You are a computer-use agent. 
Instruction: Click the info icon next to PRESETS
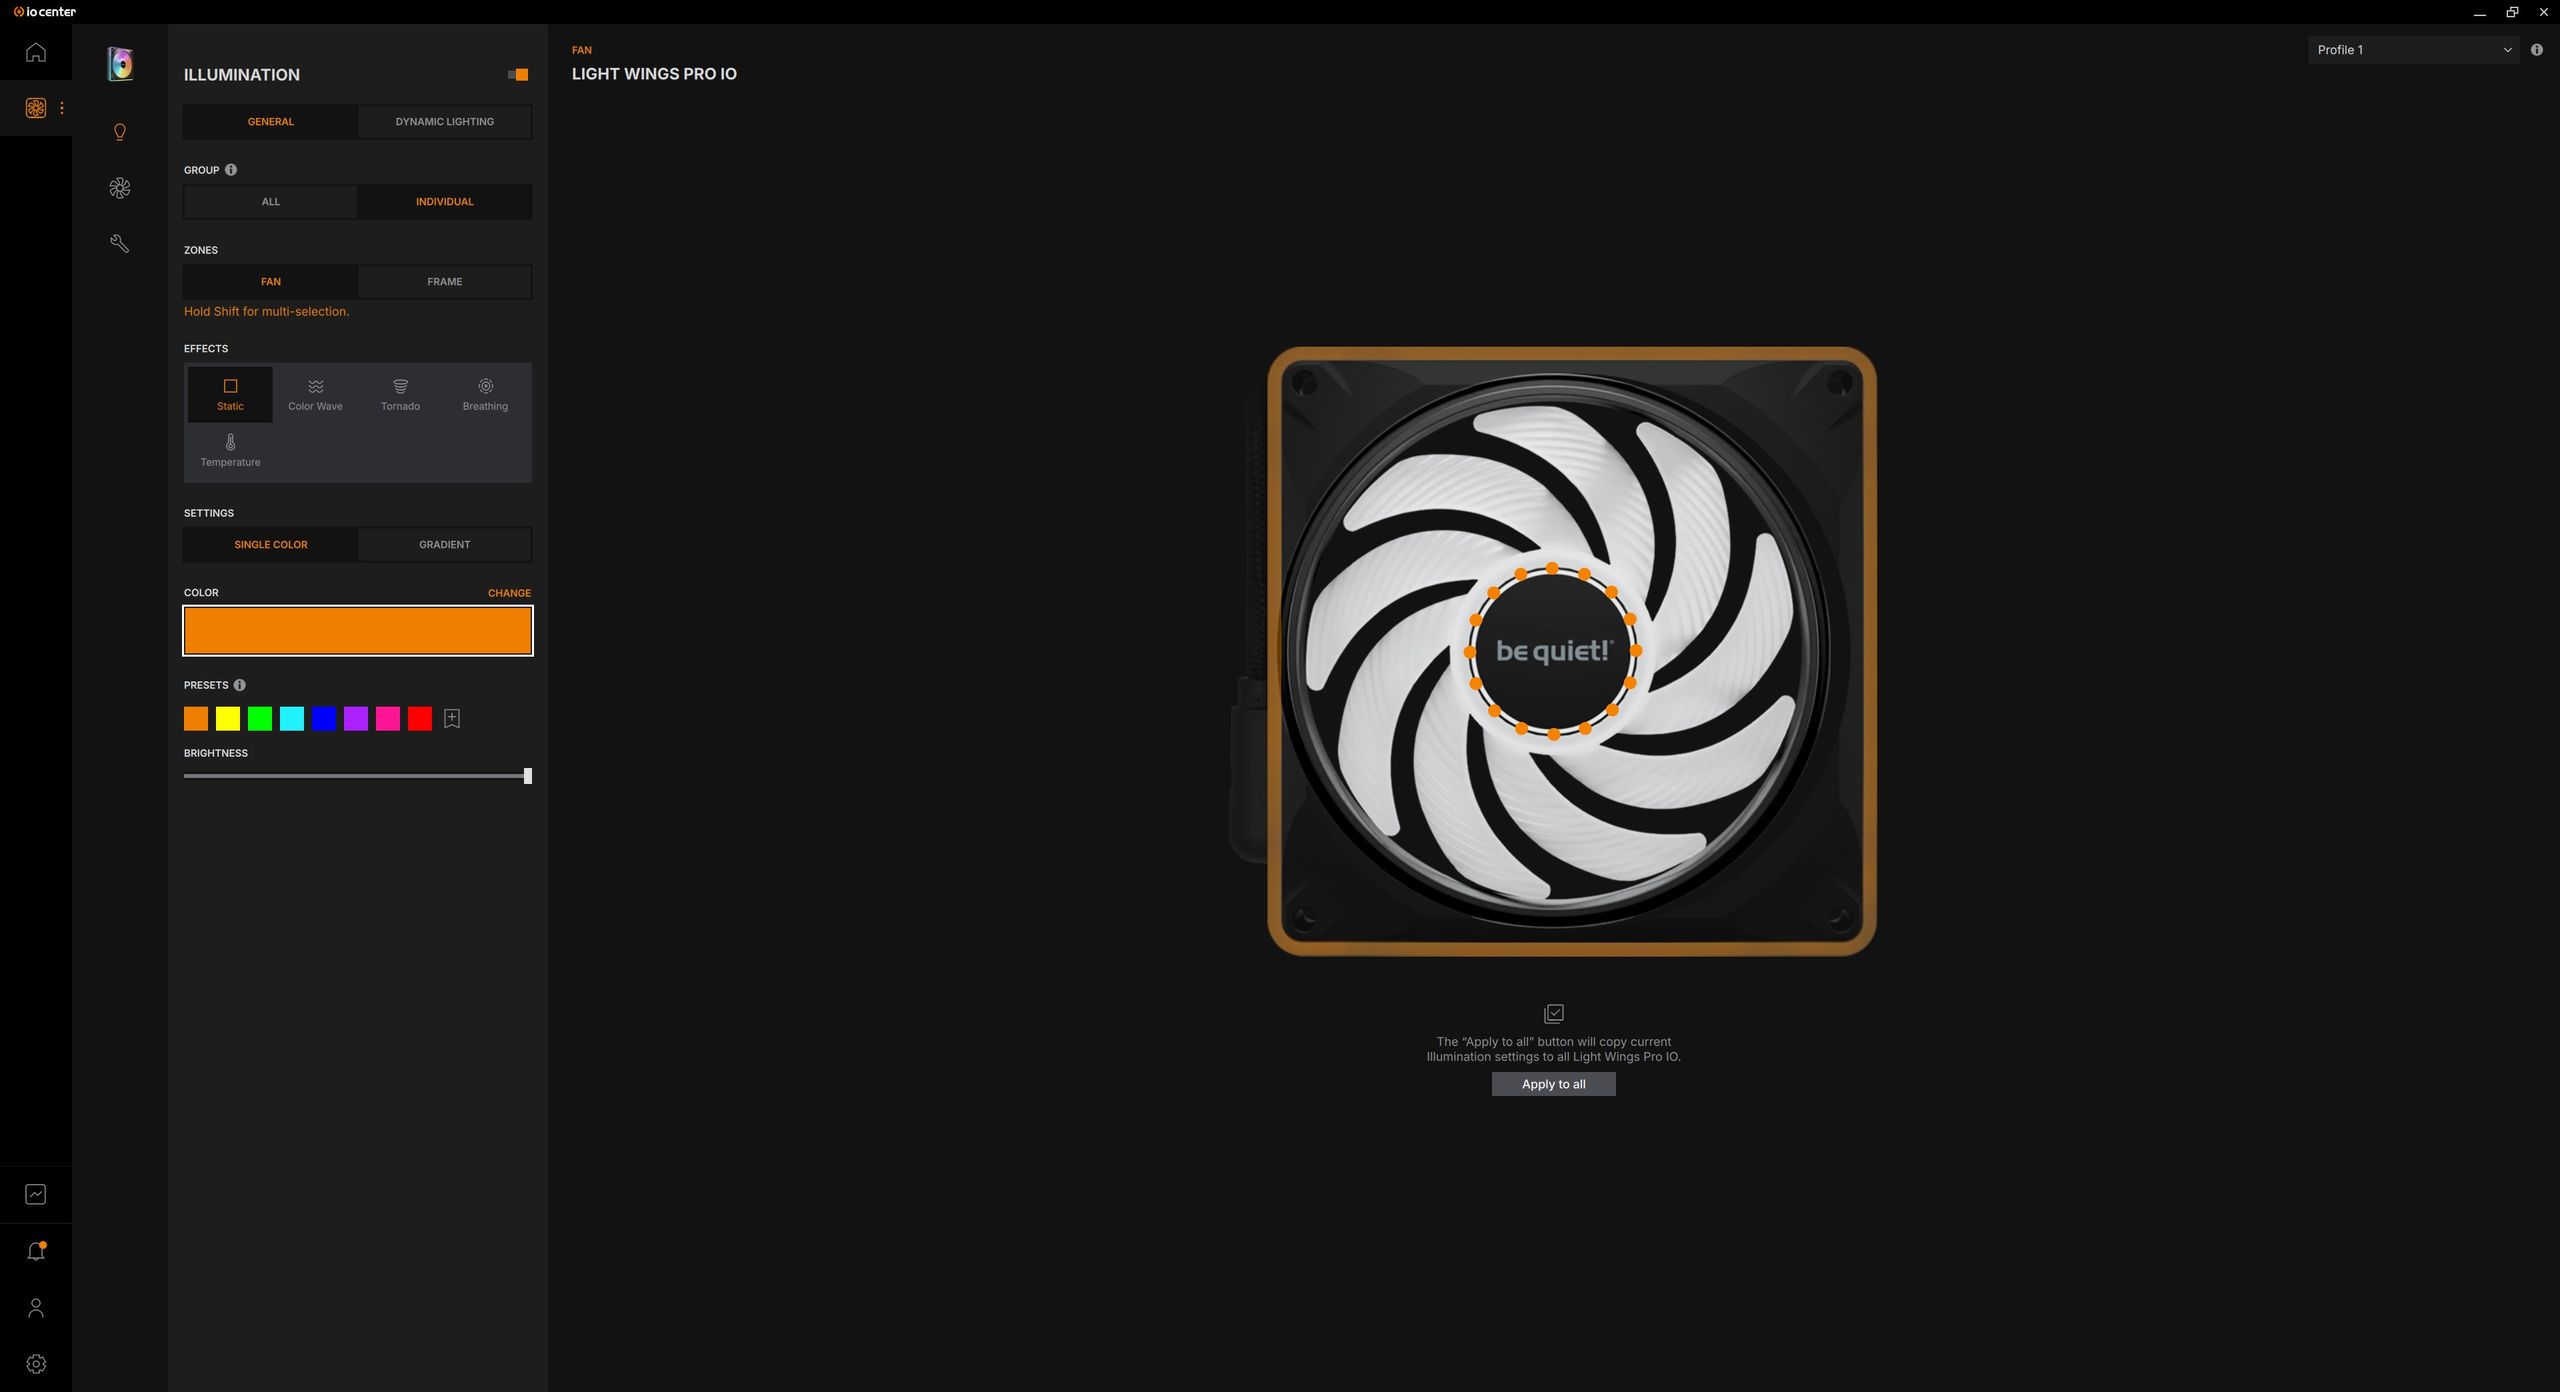(239, 685)
